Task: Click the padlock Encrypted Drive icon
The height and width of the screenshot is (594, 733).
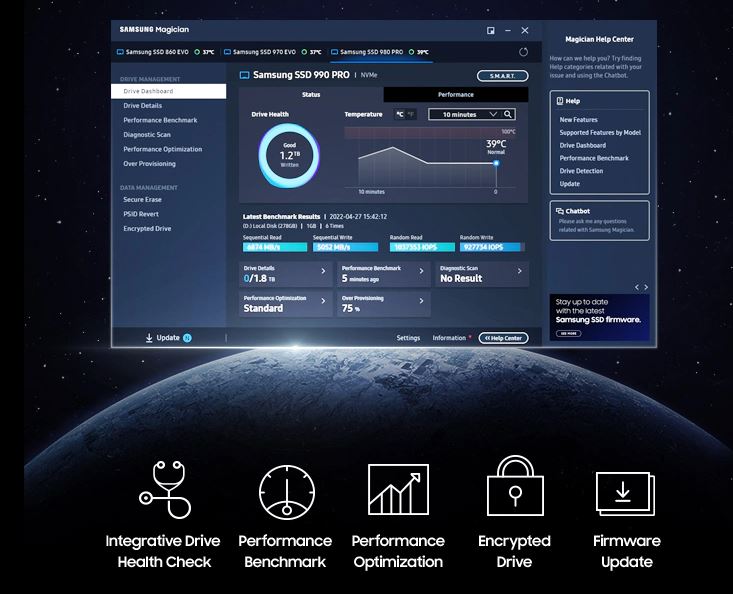Action: 515,486
